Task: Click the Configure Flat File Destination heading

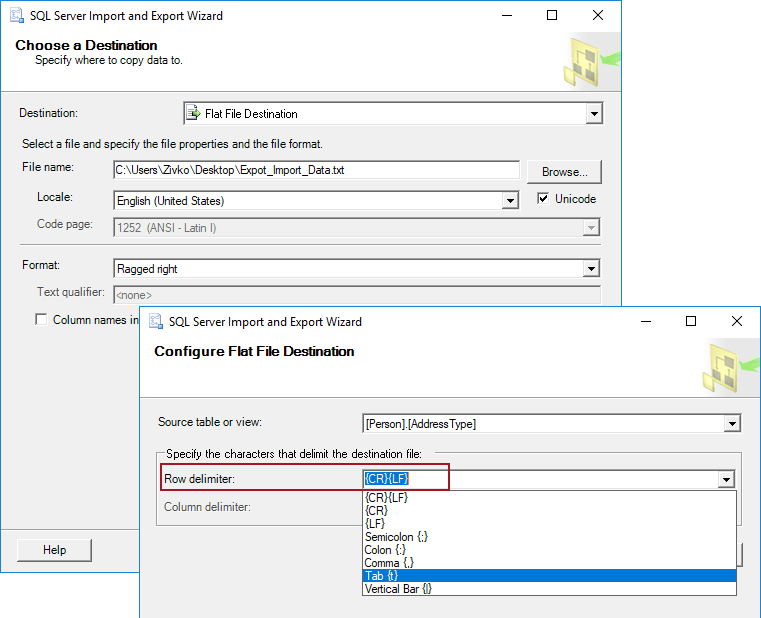Action: [x=254, y=351]
